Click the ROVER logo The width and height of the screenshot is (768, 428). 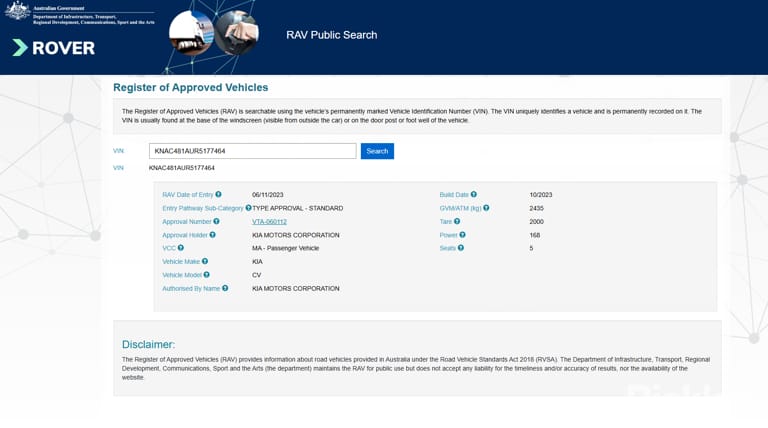54,48
